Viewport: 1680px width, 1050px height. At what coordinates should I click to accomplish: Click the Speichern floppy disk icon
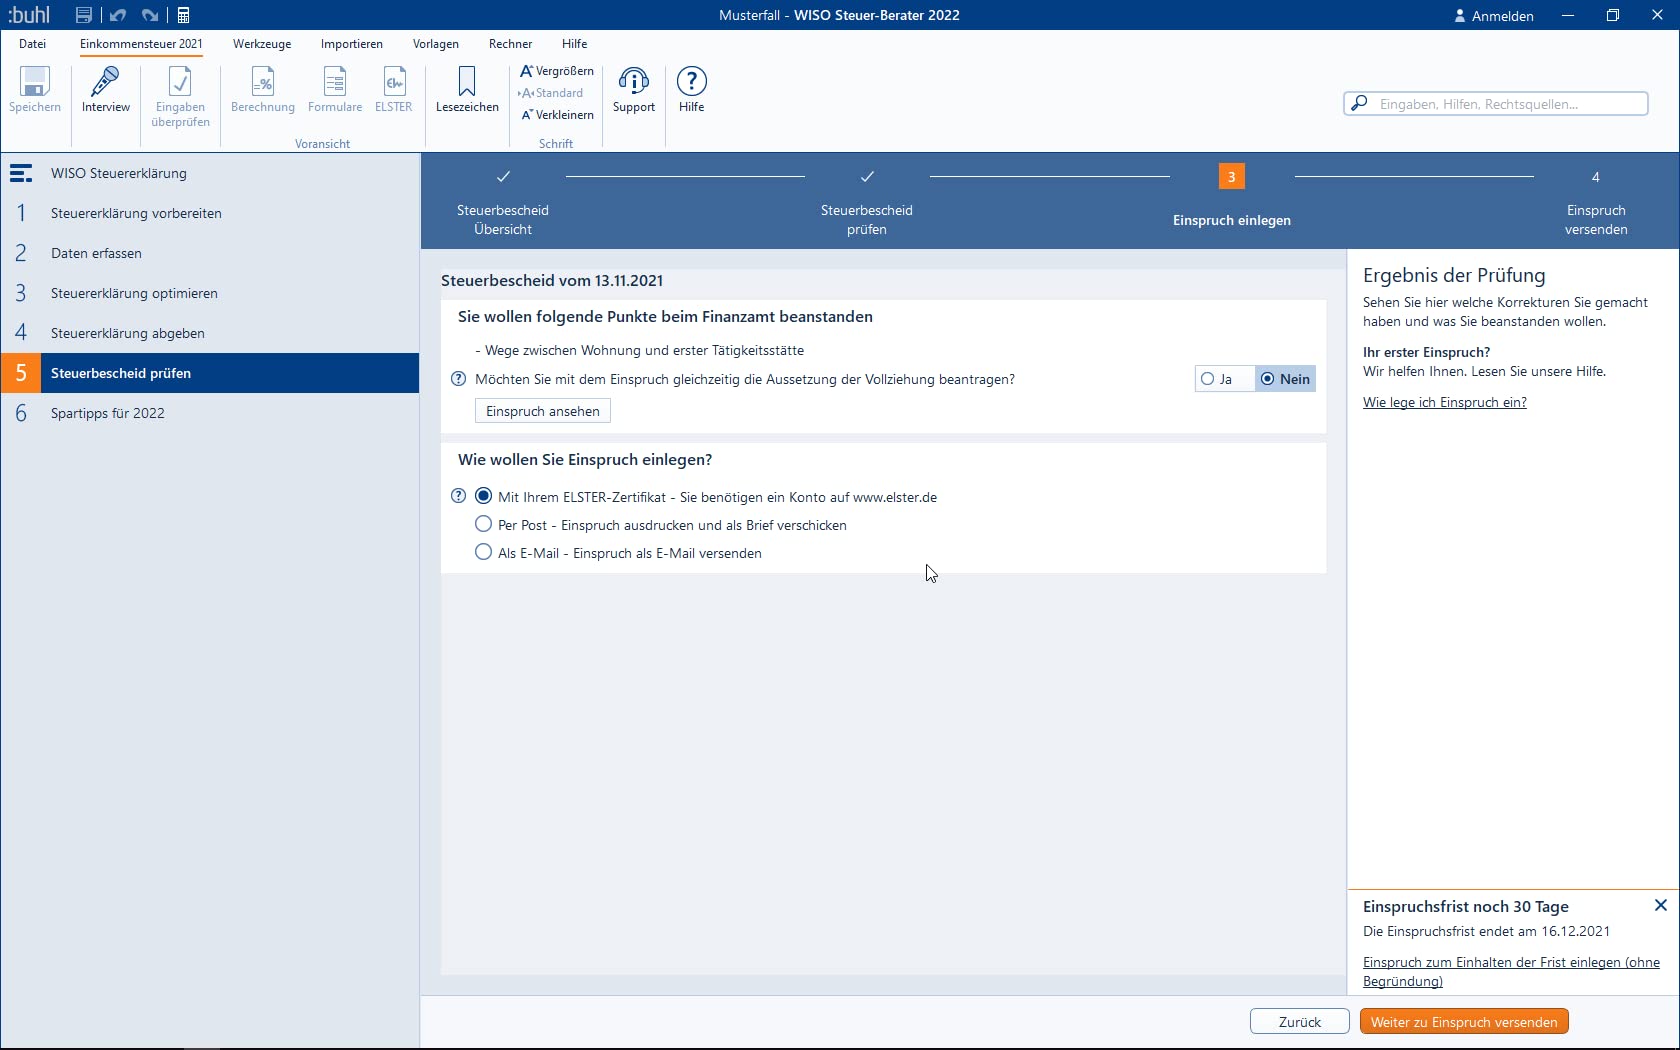point(35,82)
